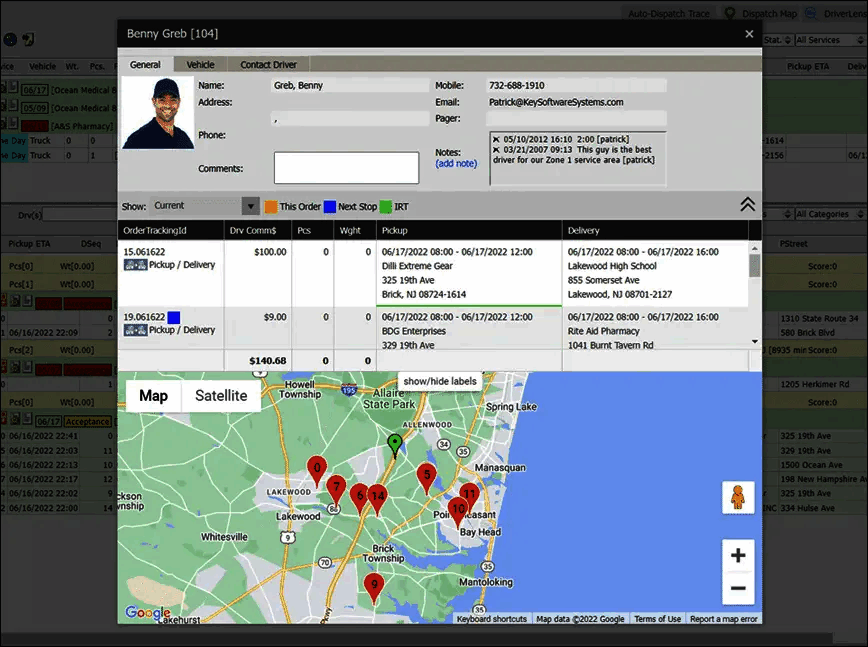Screen dimensions: 868x647
Task: Click inside the Comments text box
Action: click(x=346, y=168)
